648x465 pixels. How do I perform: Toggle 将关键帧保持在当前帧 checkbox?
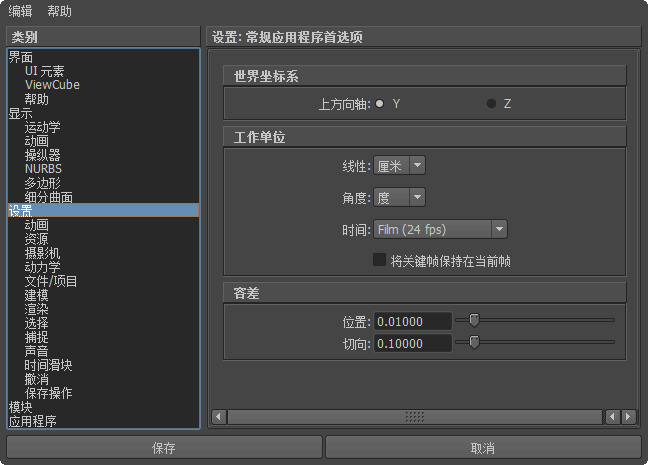click(379, 260)
